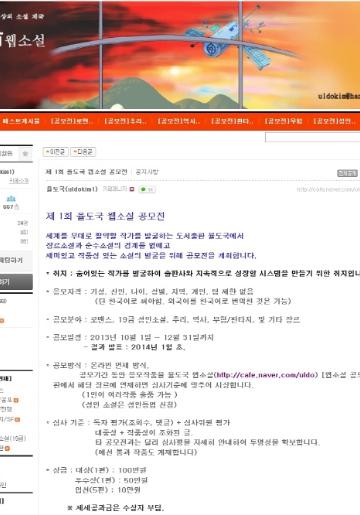Open the [공모전]추리.. menu tab
Viewport: 360px width, 515px height.
pos(125,121)
